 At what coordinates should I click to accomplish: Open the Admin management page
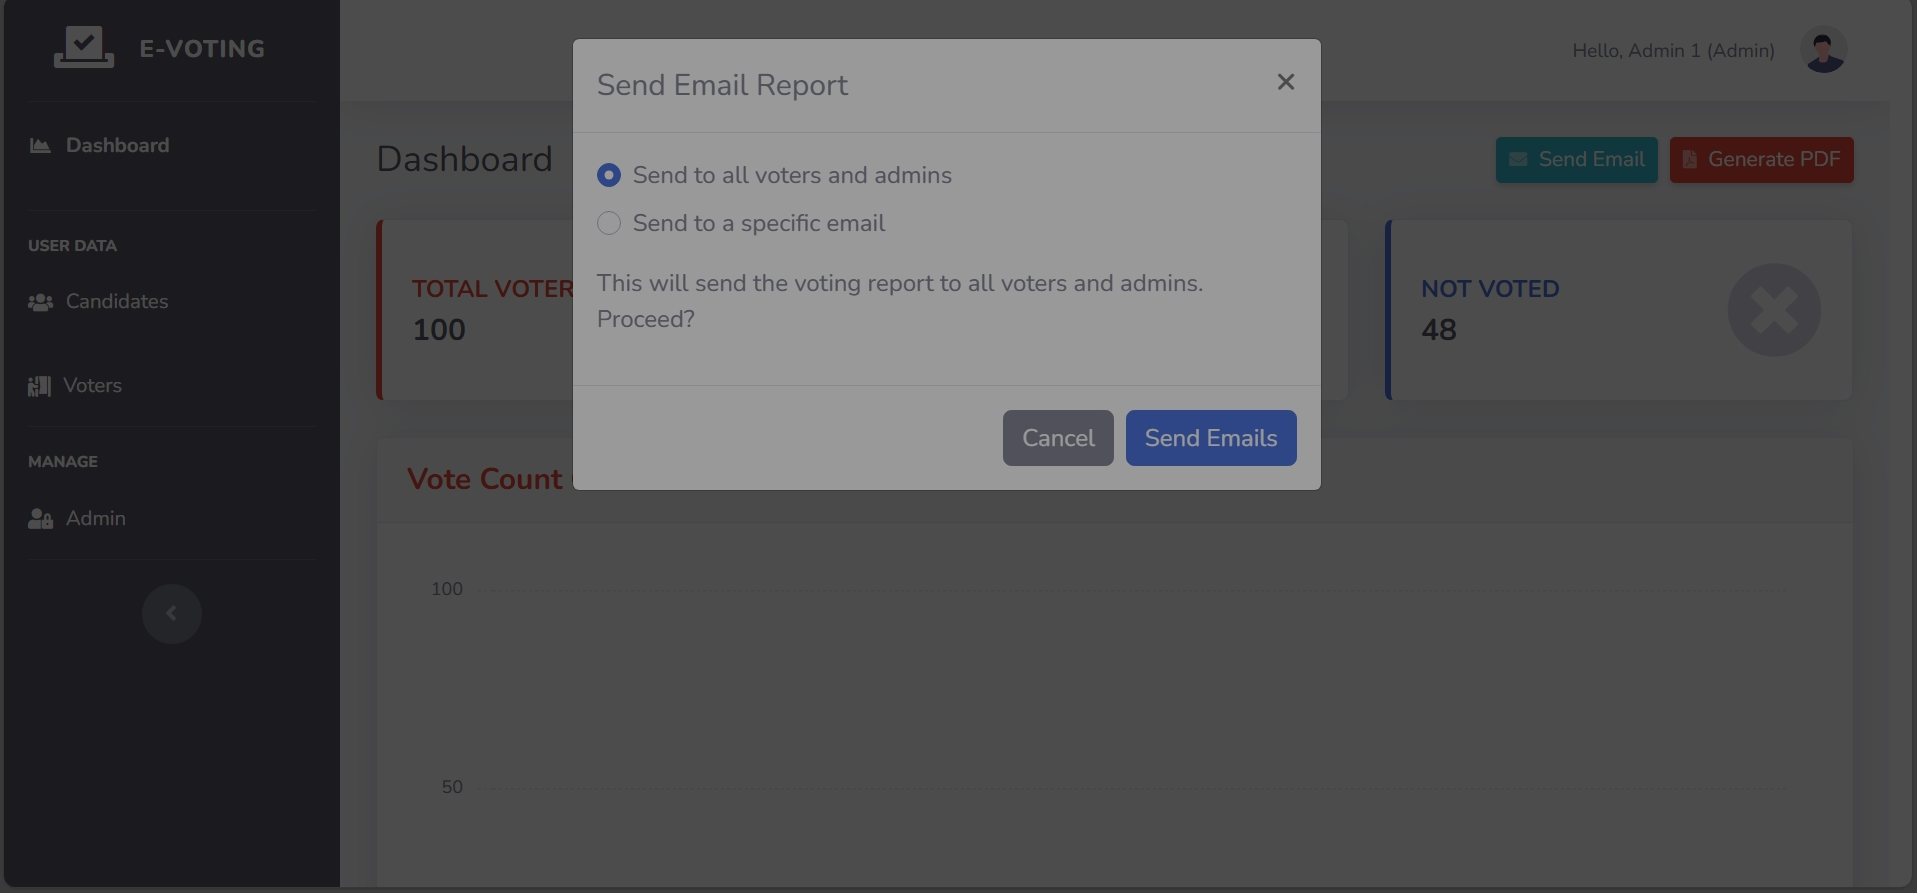[x=96, y=519]
